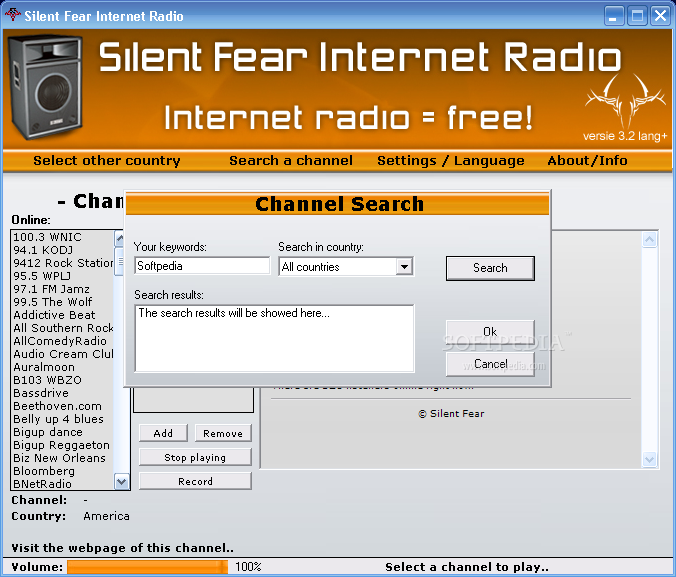The width and height of the screenshot is (676, 577).
Task: Select channel 9412 Rock Station
Action: click(63, 263)
